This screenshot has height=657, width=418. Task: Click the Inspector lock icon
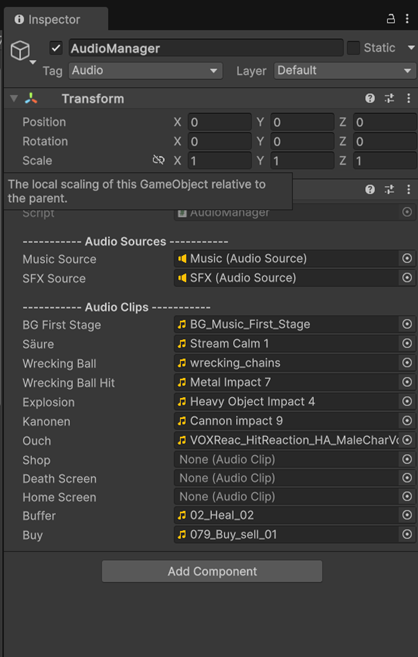coord(390,19)
